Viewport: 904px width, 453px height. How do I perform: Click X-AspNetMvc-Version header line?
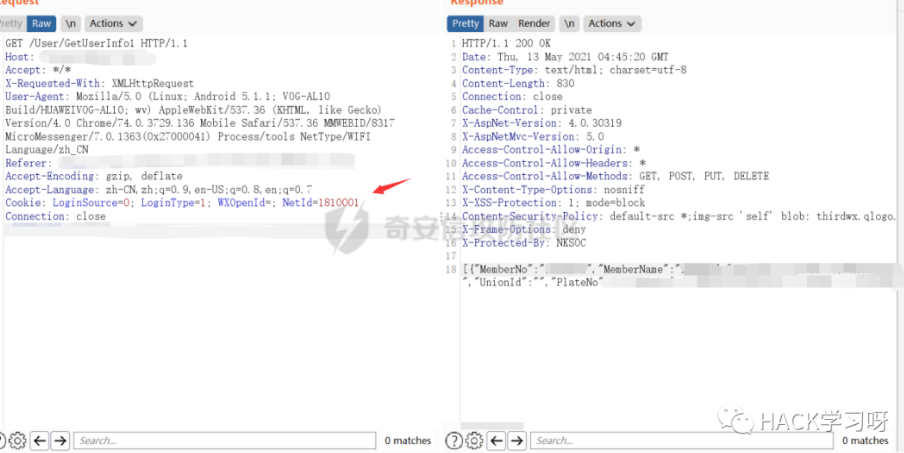tap(533, 137)
